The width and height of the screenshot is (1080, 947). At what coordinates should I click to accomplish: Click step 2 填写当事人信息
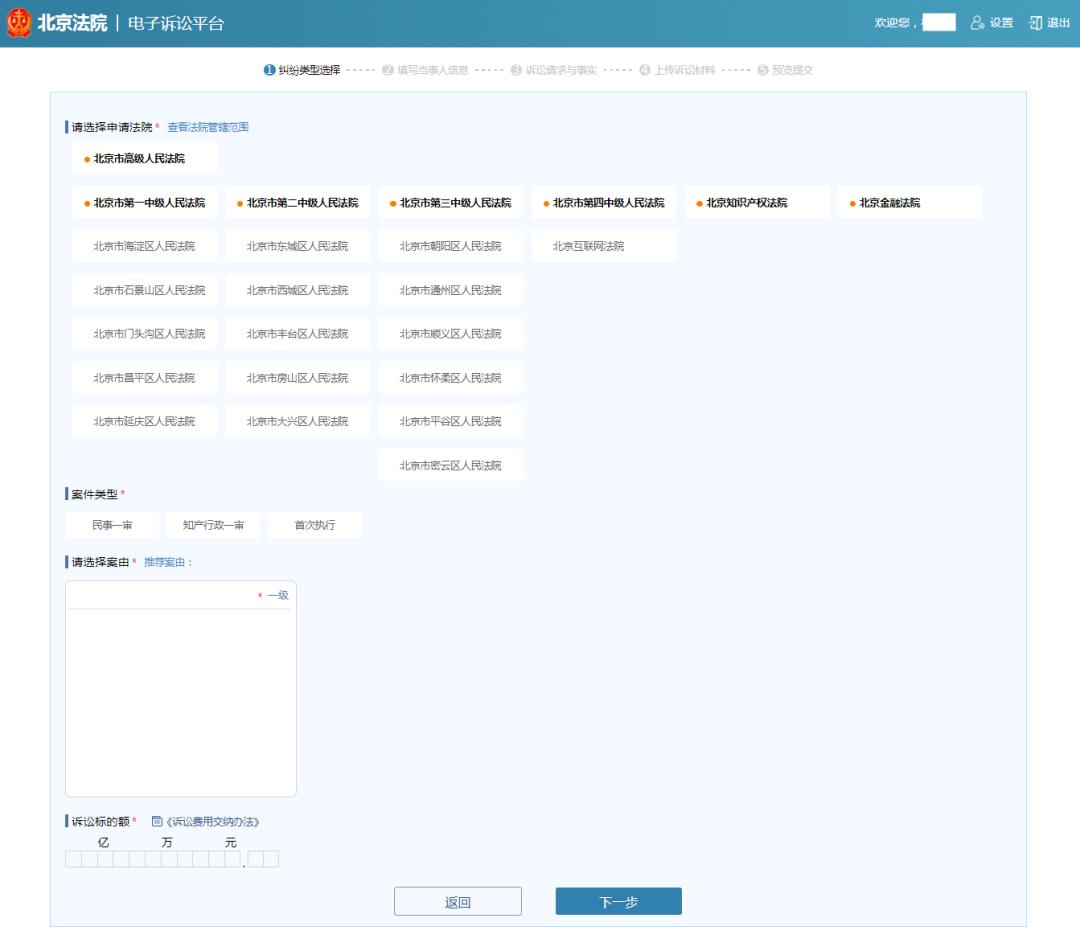click(x=426, y=70)
